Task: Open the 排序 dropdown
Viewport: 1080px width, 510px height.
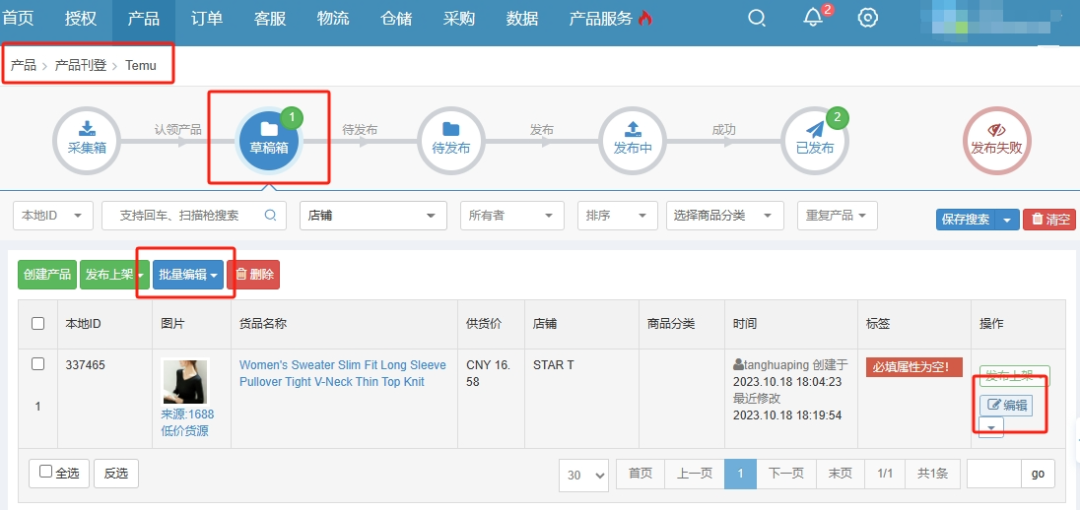Action: [617, 216]
